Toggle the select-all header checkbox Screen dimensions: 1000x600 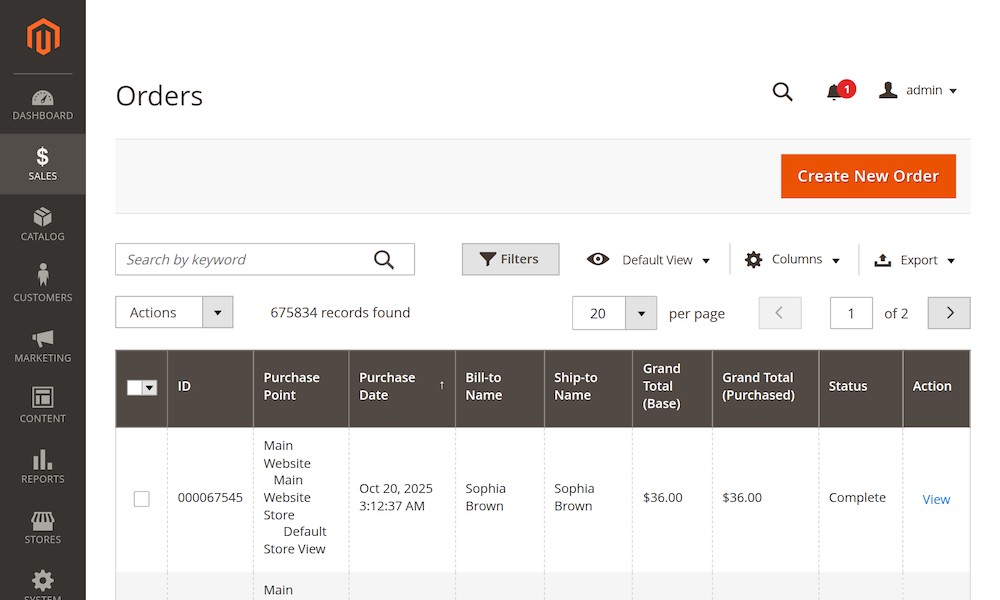(135, 388)
